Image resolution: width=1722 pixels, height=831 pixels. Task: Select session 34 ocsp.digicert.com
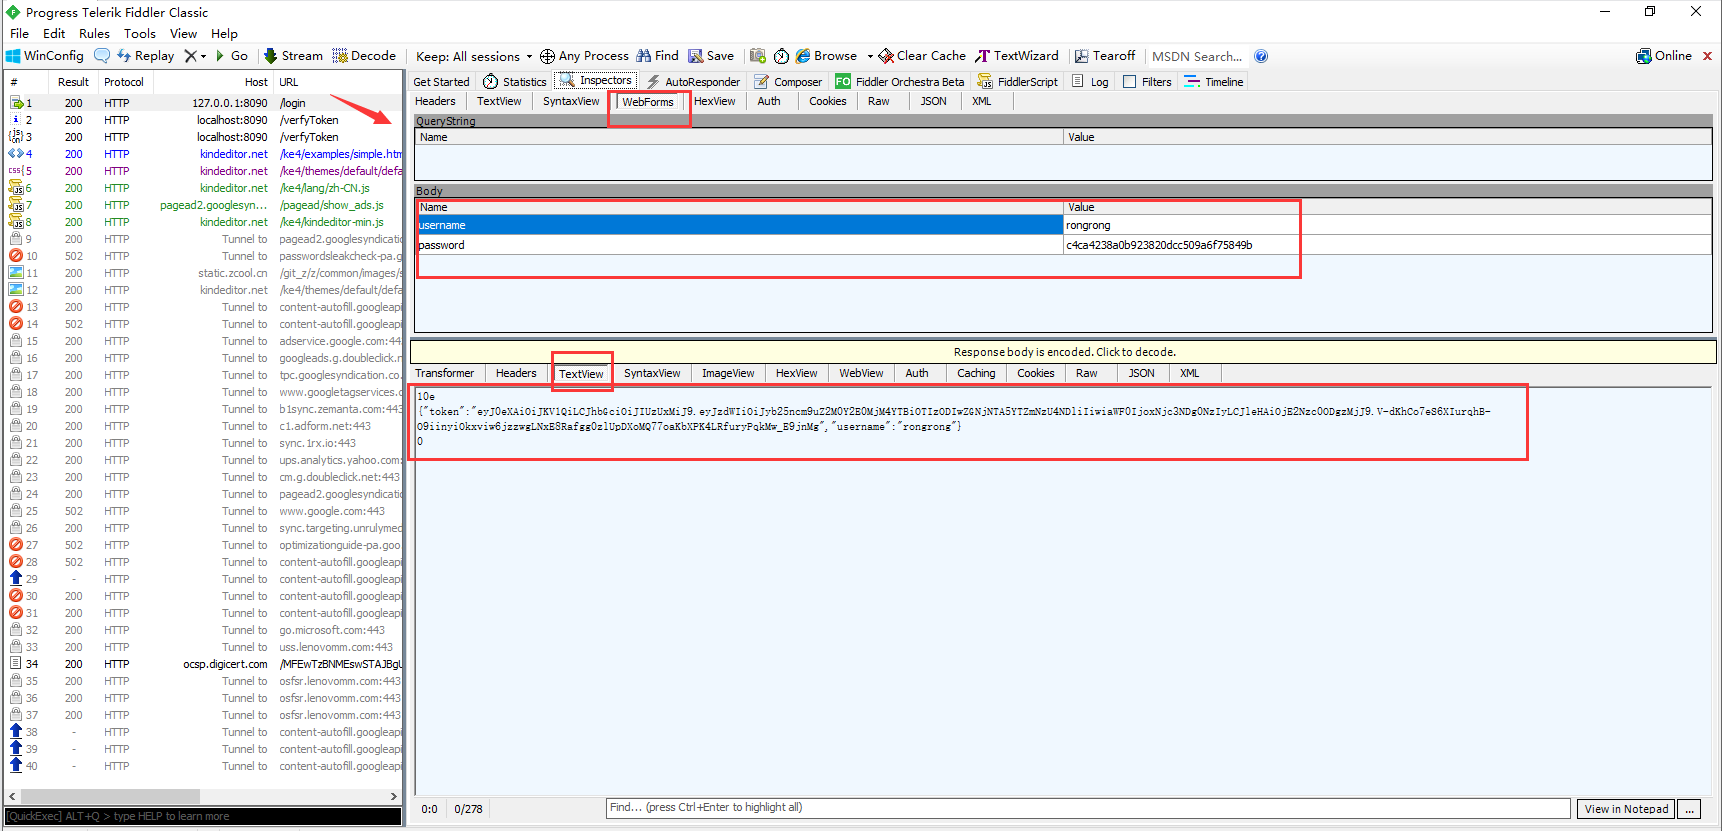204,664
